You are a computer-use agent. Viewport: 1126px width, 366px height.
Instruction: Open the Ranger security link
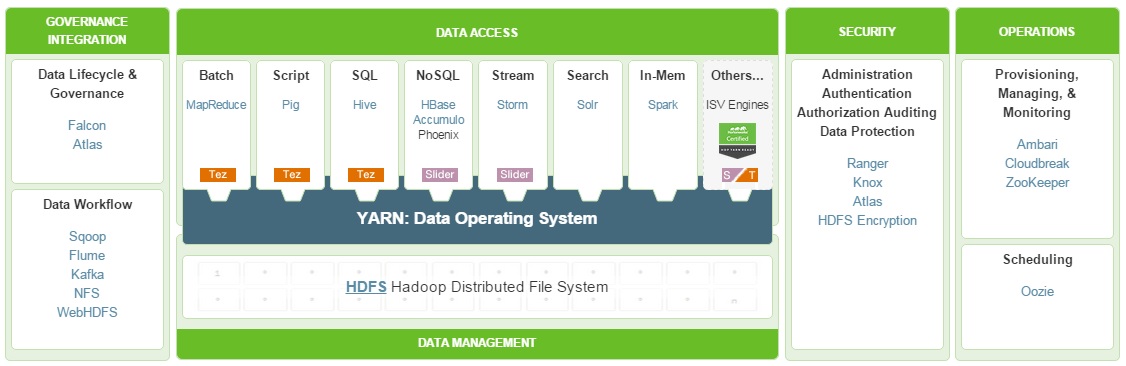click(x=867, y=164)
